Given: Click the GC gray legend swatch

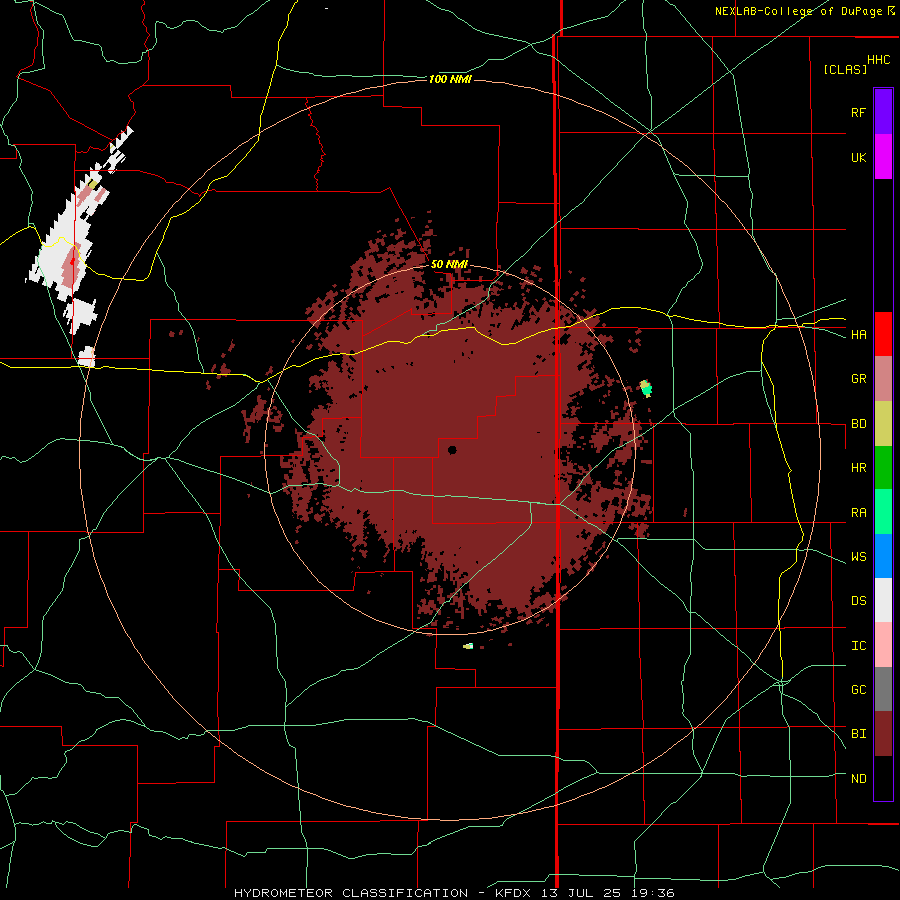Looking at the screenshot, I should coord(883,689).
